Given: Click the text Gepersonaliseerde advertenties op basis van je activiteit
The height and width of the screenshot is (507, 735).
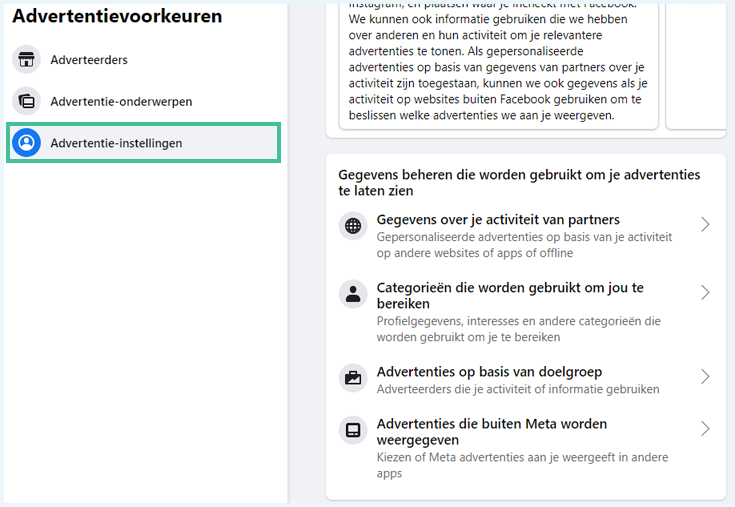Looking at the screenshot, I should click(x=524, y=245).
